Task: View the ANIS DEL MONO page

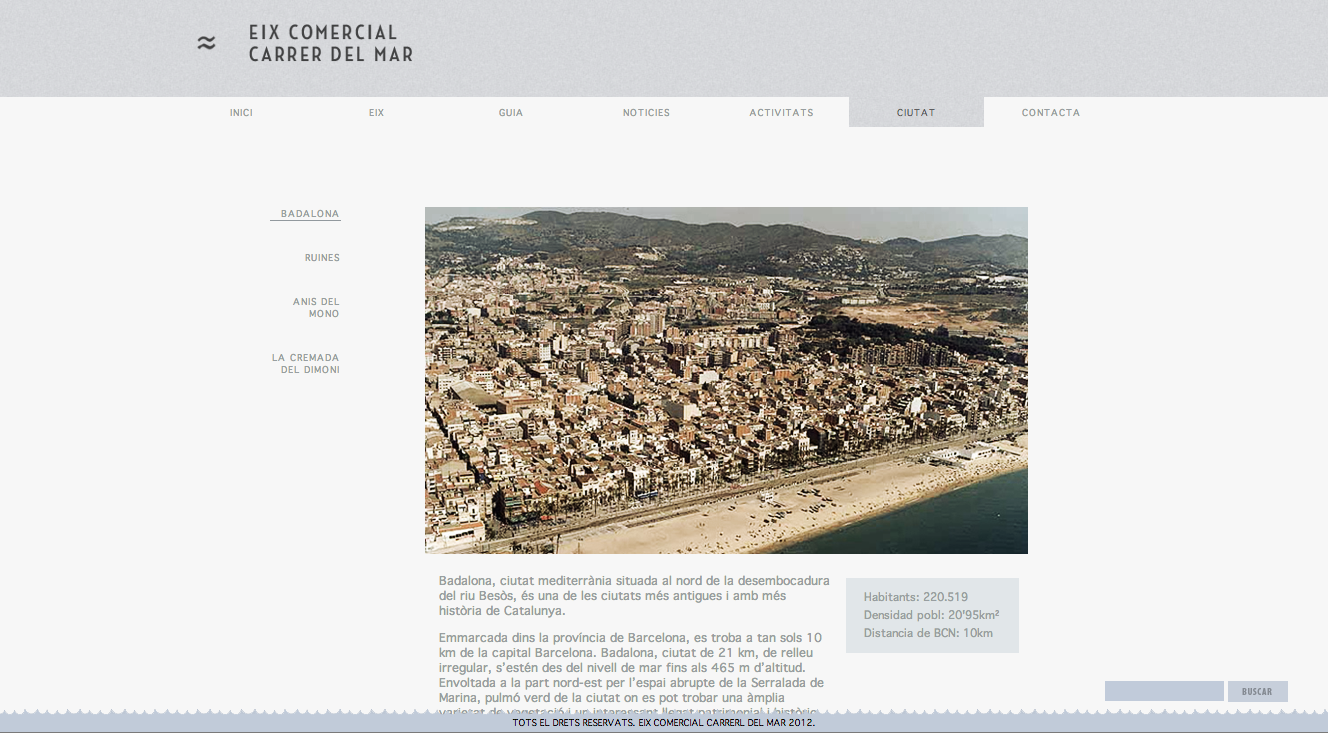Action: [315, 307]
